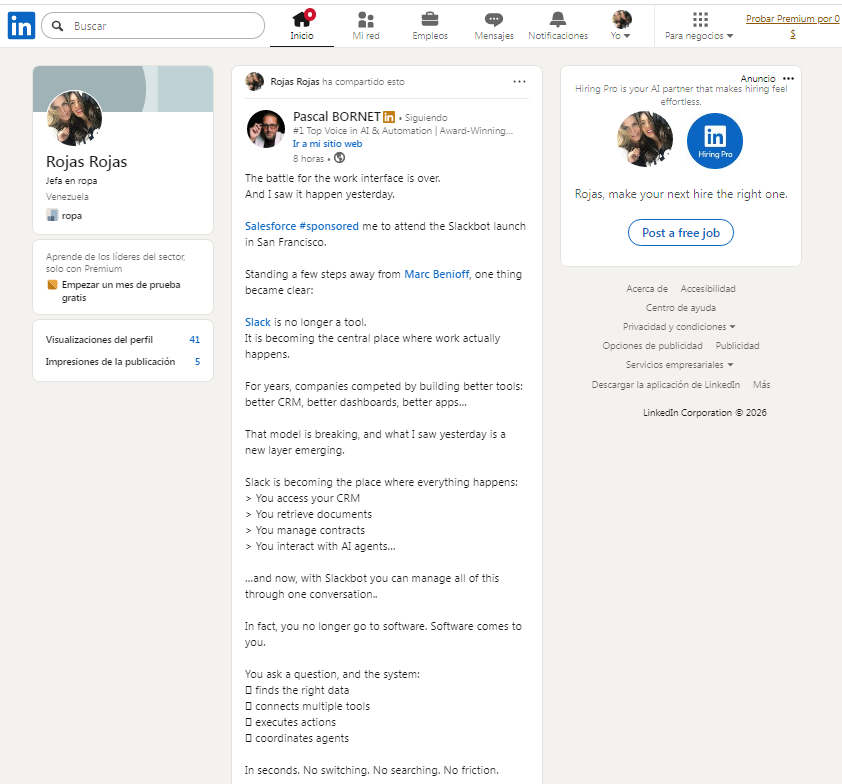The width and height of the screenshot is (842, 784).
Task: Open the Rojas Rojas profile name in the sidebar
Action: coord(86,162)
